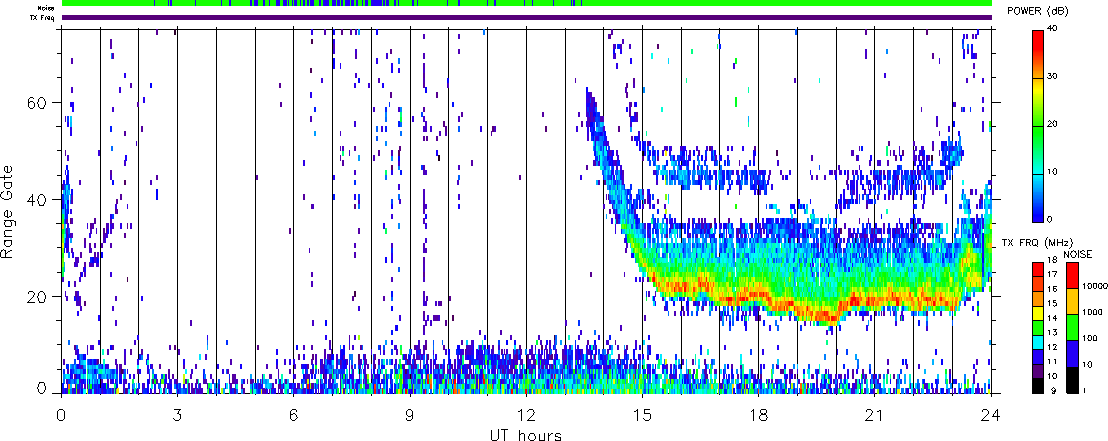Select the 16 label on the TX FRQ legend
This screenshot has height=441, width=1108.
coord(1053,289)
